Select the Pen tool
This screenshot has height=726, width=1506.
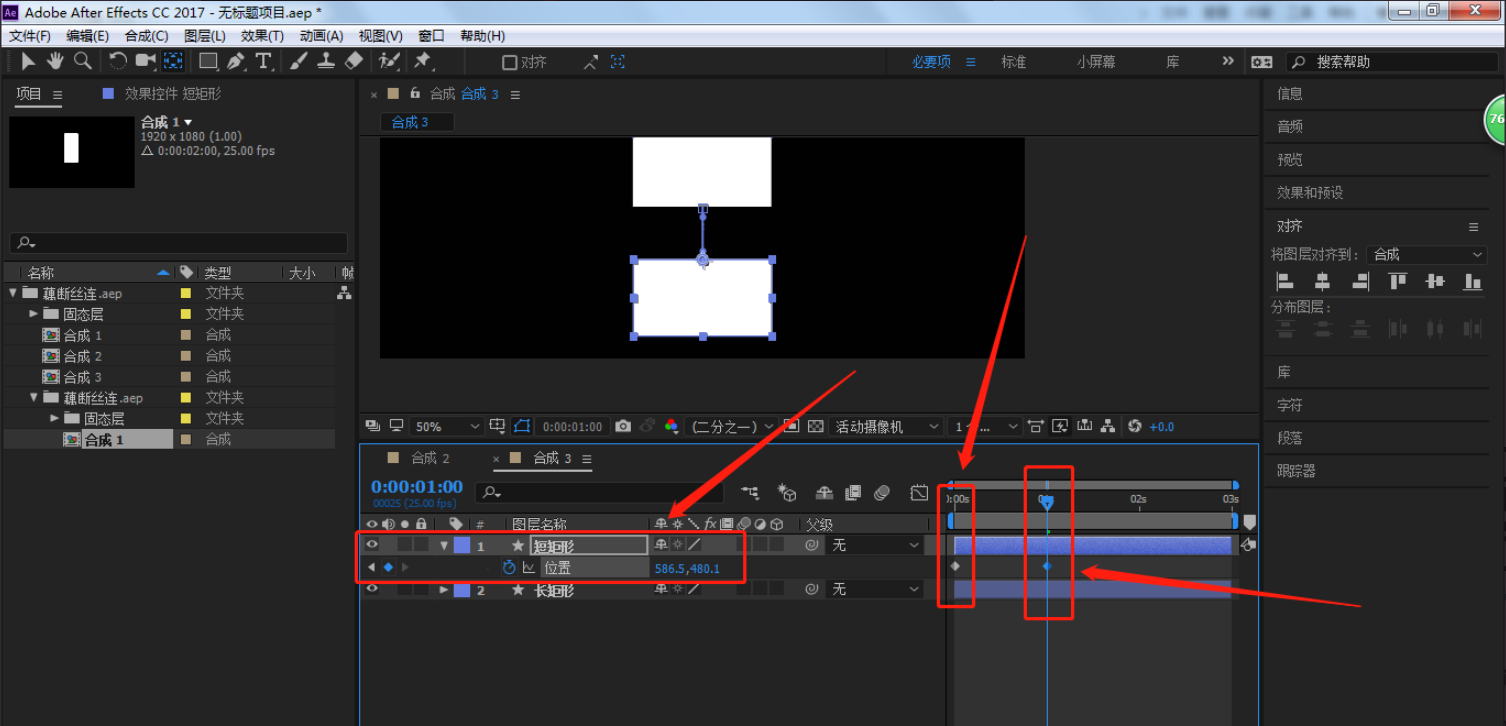tap(236, 61)
